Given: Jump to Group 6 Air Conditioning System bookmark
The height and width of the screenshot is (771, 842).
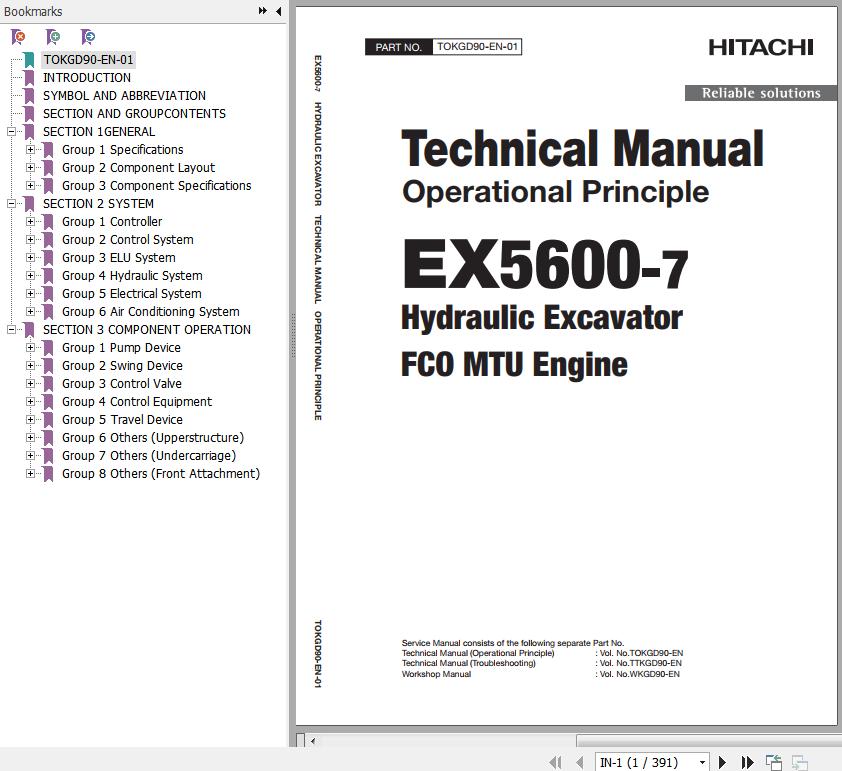Looking at the screenshot, I should (x=150, y=311).
